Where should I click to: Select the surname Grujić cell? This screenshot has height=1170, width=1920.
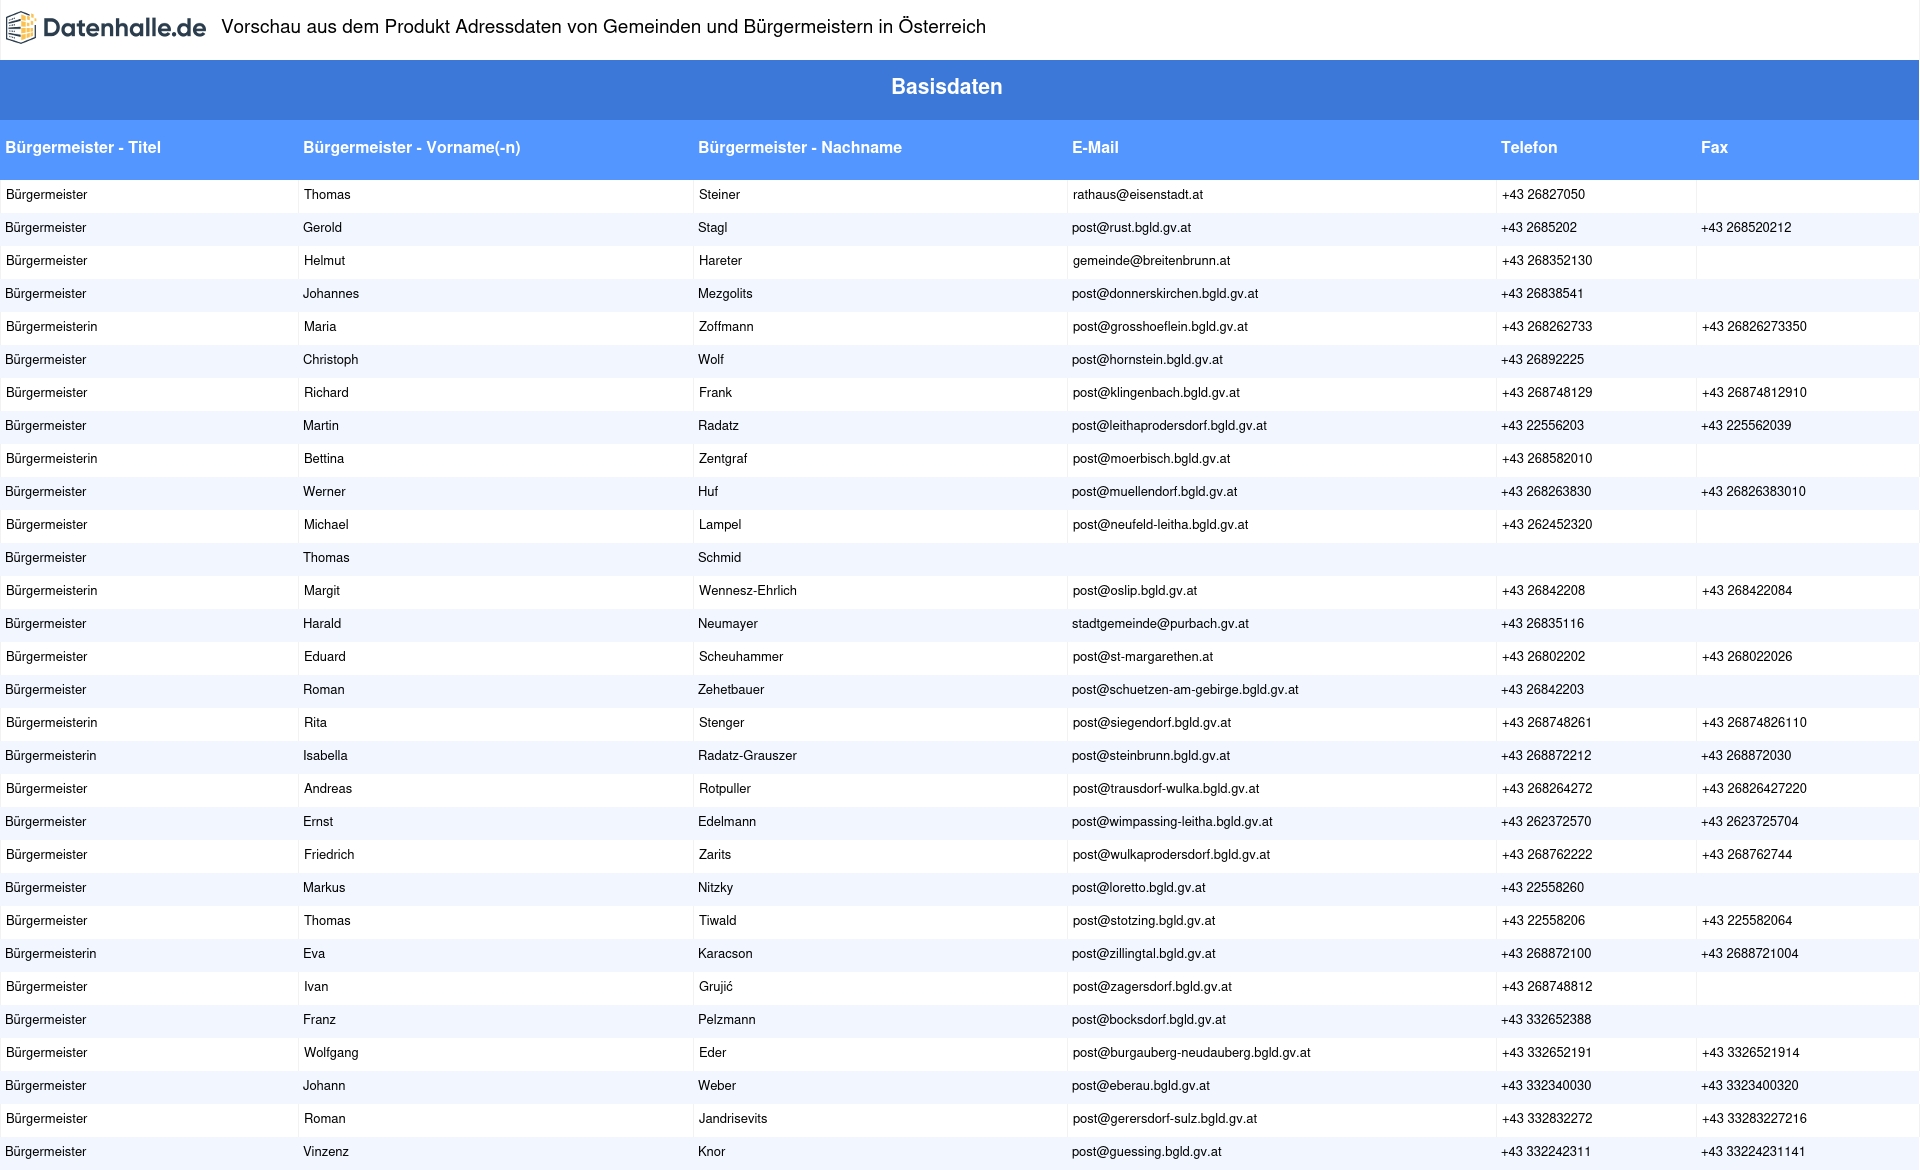[x=715, y=987]
